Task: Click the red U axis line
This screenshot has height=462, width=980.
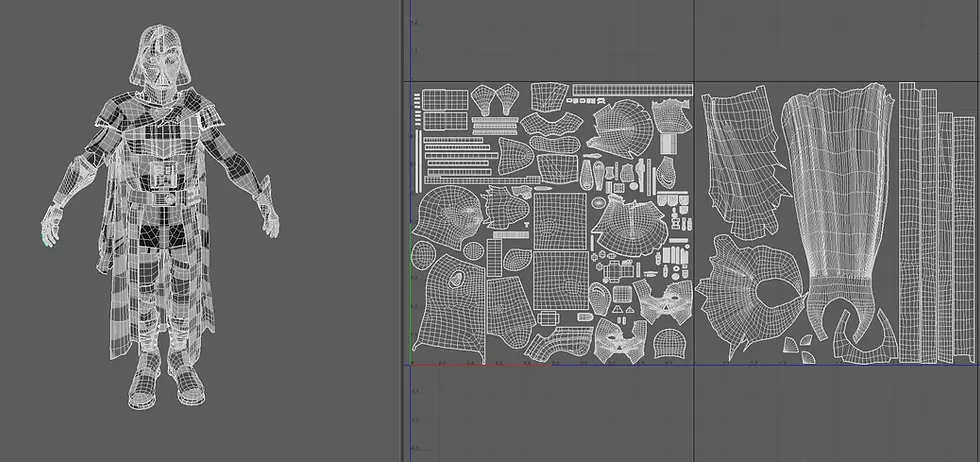Action: [481, 365]
